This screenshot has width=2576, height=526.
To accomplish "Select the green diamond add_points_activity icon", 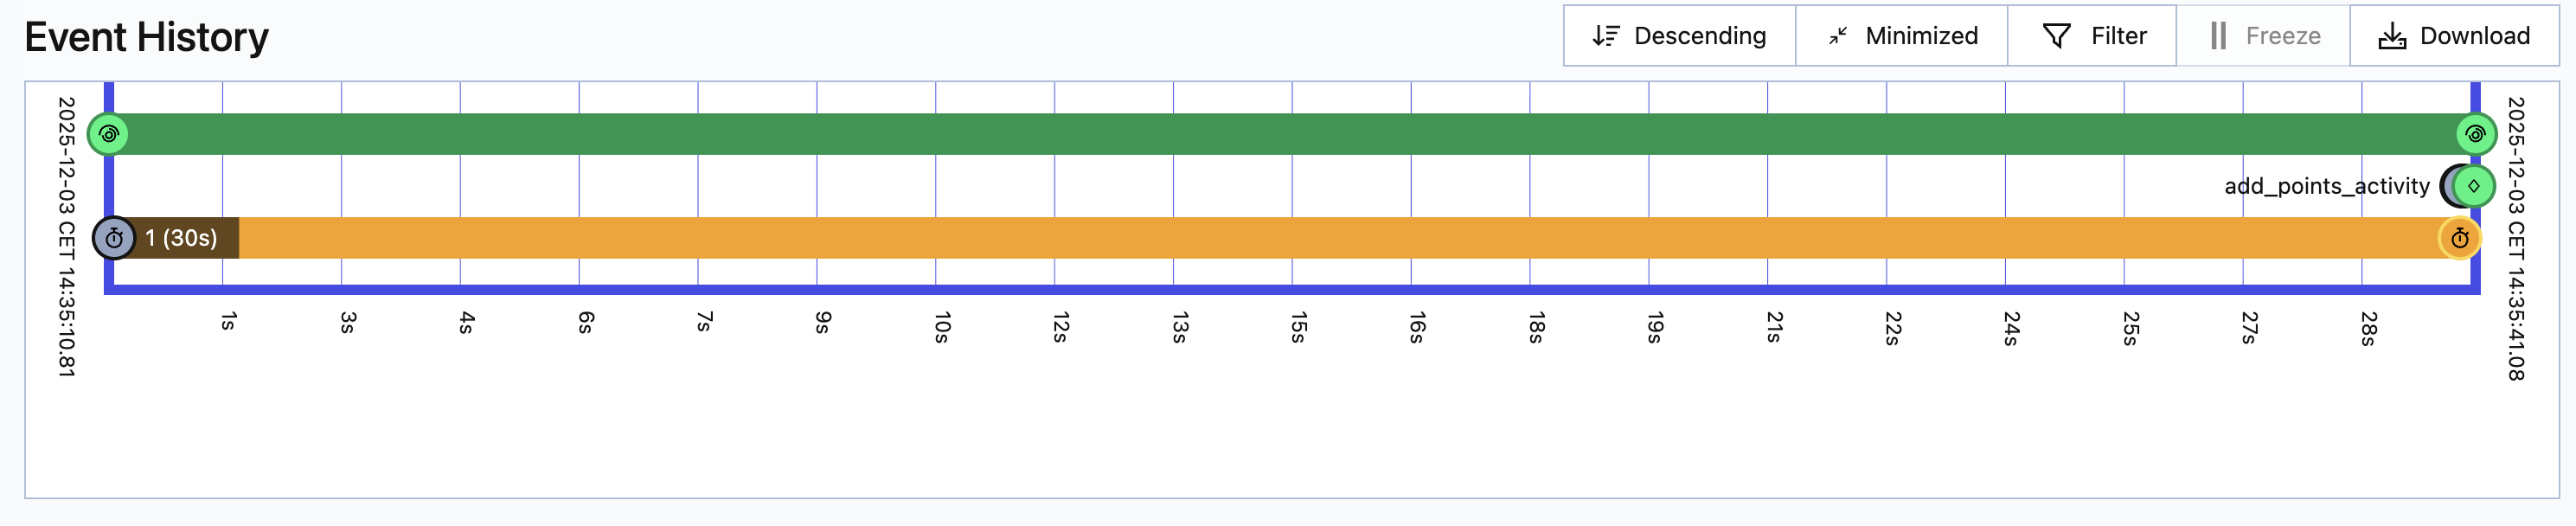I will click(x=2474, y=186).
